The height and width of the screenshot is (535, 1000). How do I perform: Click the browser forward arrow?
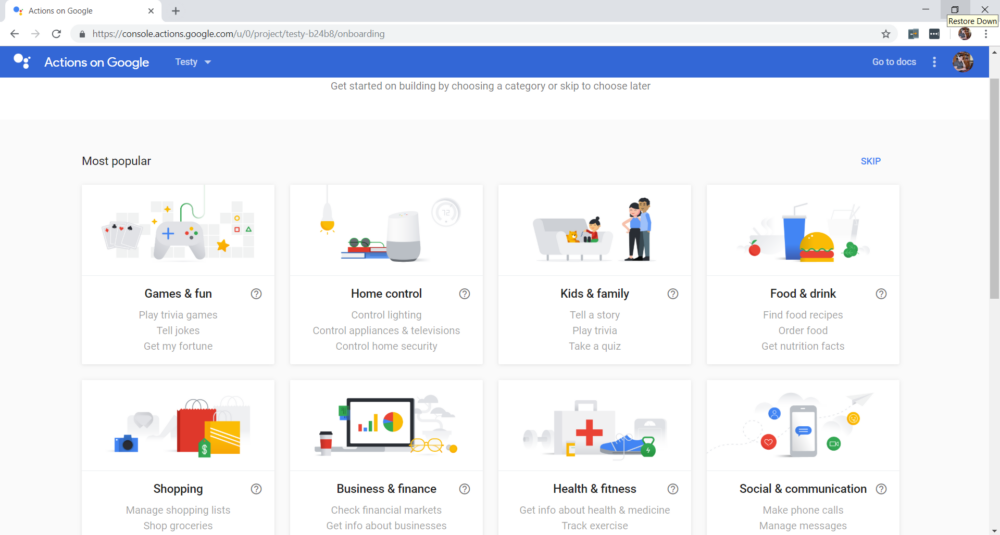pyautogui.click(x=36, y=34)
